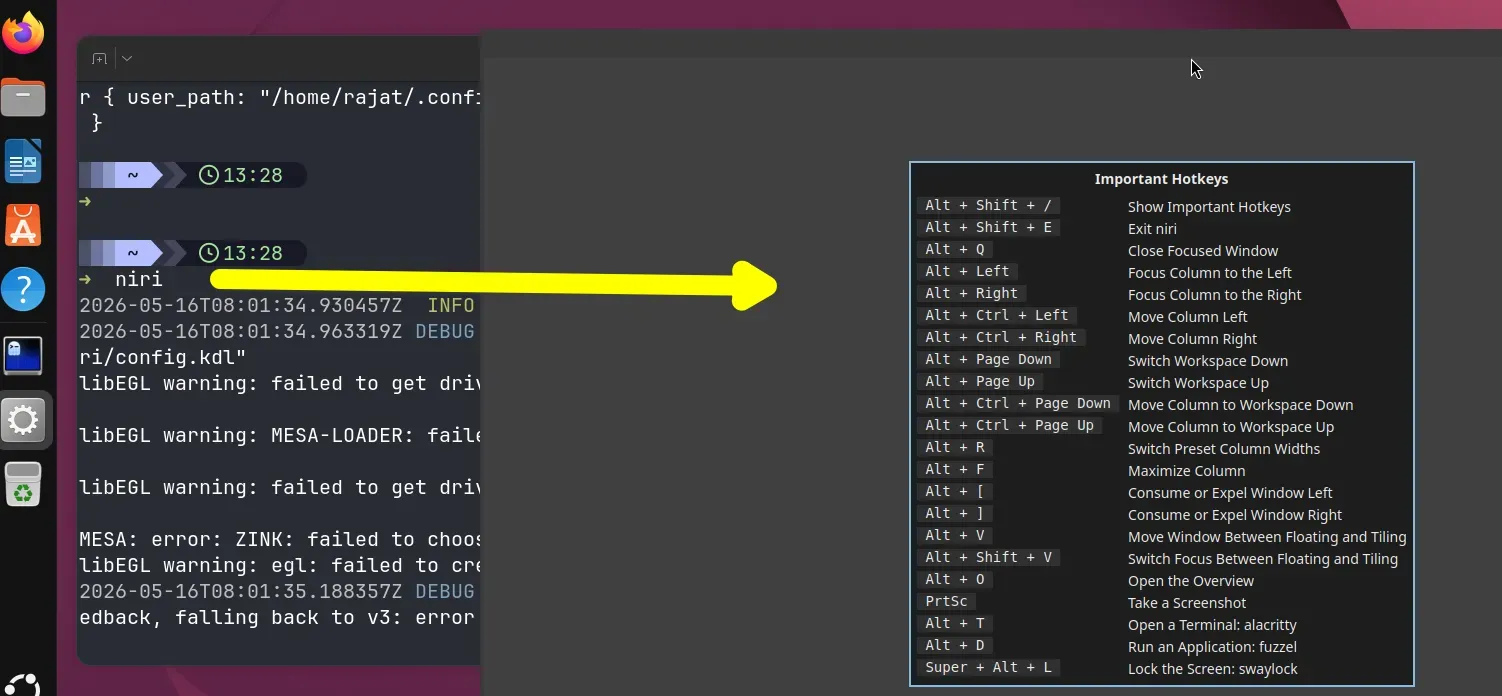This screenshot has width=1502, height=696.
Task: Select terminal line 'libEGL warning: egl: failed'
Action: 280,565
